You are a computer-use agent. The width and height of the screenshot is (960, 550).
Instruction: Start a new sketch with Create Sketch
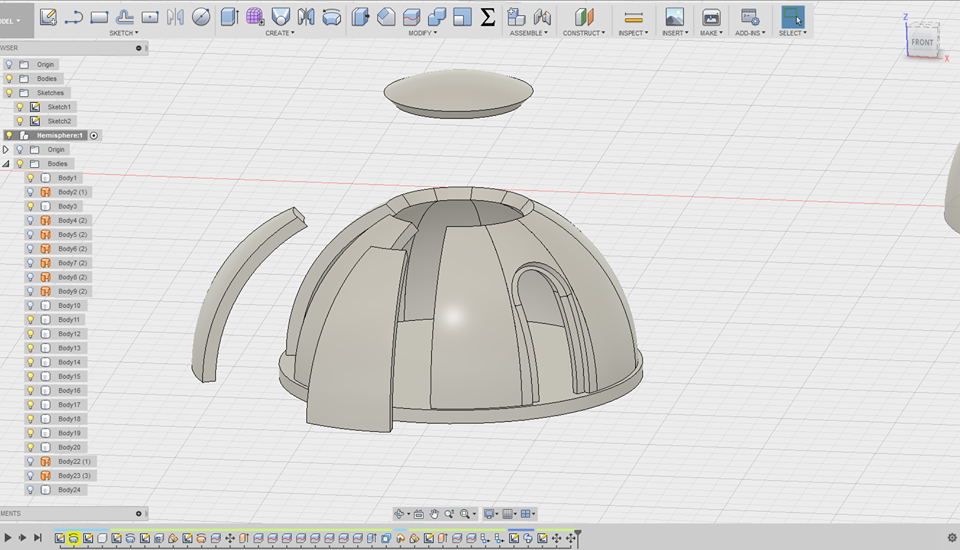coord(48,17)
